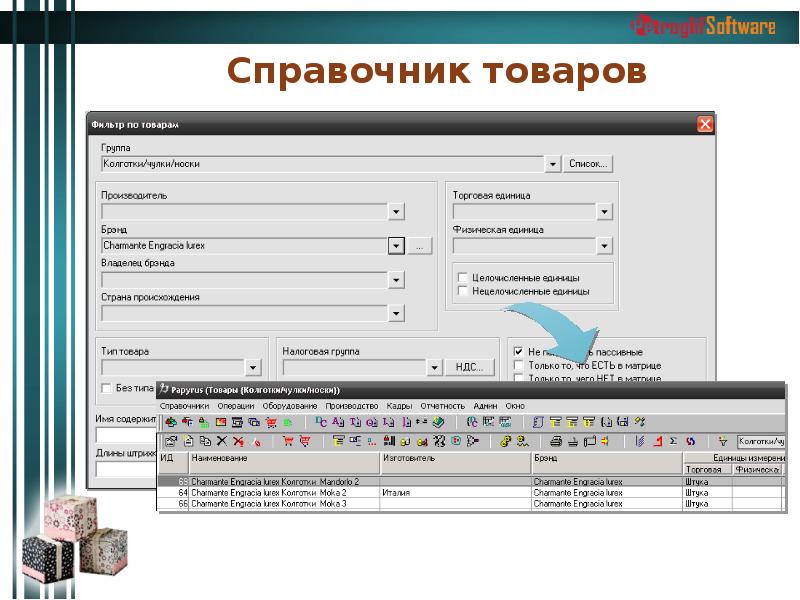Open the 'Производитель' dropdown
The image size is (800, 600).
[396, 212]
